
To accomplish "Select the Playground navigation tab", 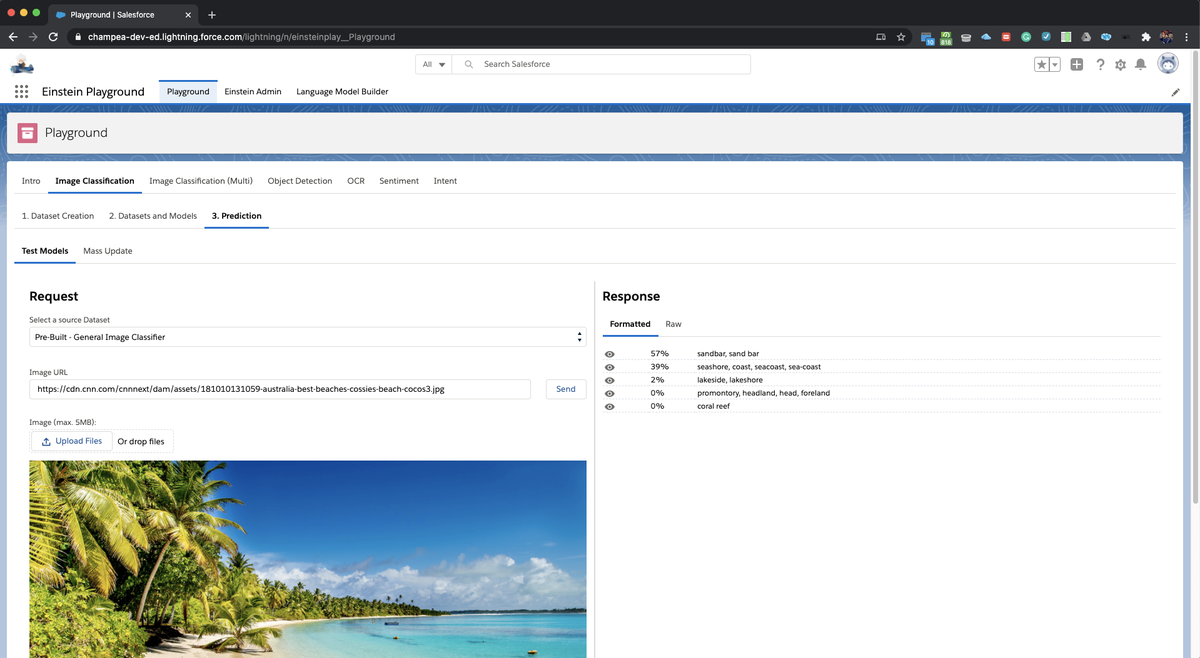I will point(188,91).
